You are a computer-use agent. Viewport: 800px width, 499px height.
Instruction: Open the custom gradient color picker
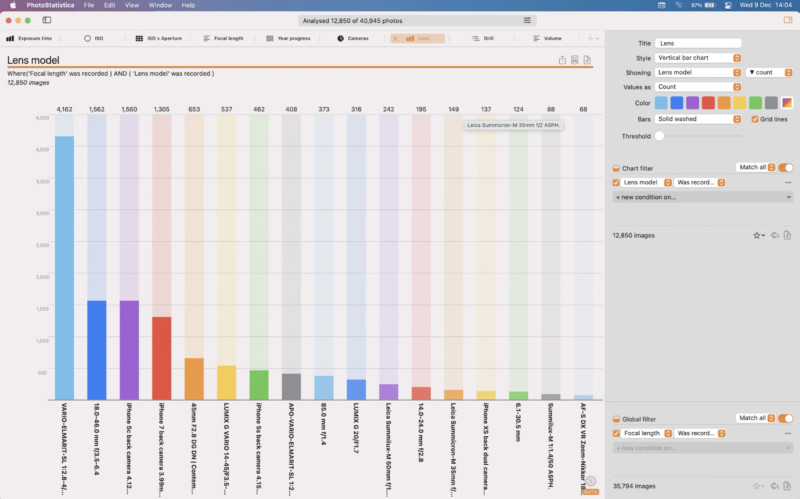click(x=787, y=102)
